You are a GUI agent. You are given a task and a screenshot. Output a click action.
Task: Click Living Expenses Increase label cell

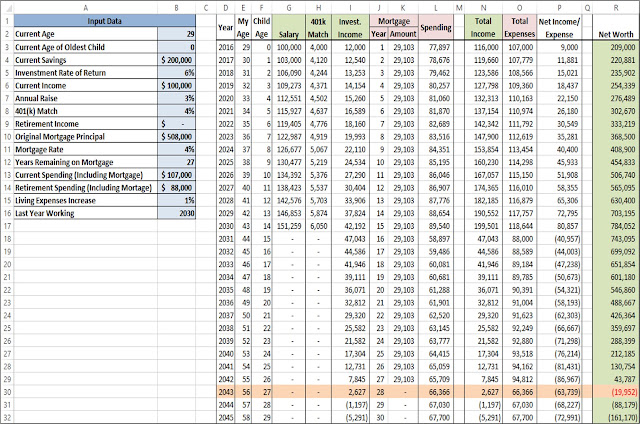86,200
